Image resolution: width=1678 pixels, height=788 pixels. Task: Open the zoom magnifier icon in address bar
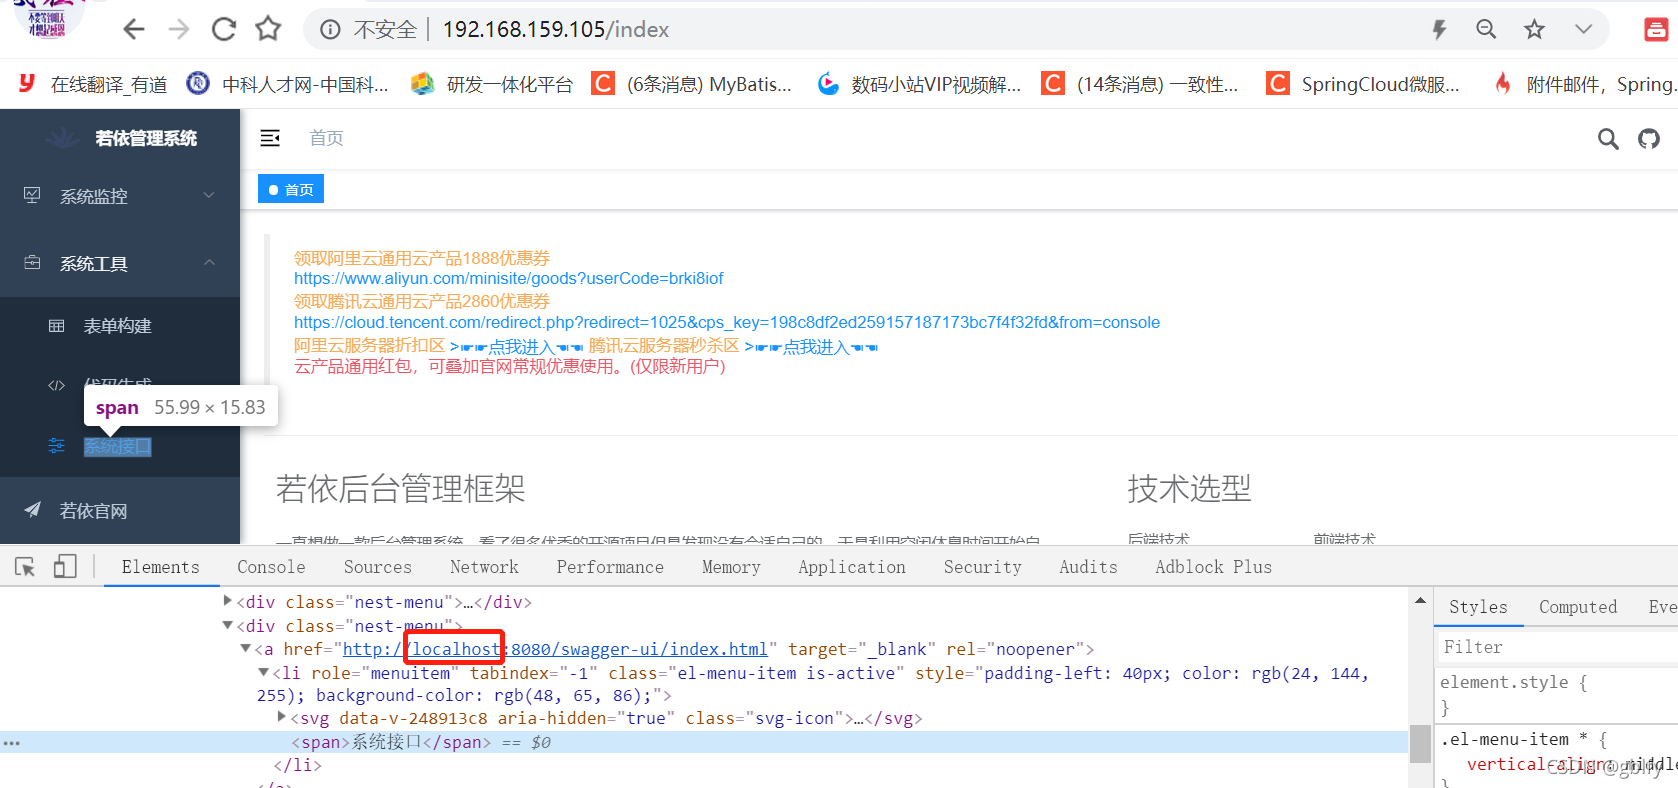click(x=1486, y=30)
